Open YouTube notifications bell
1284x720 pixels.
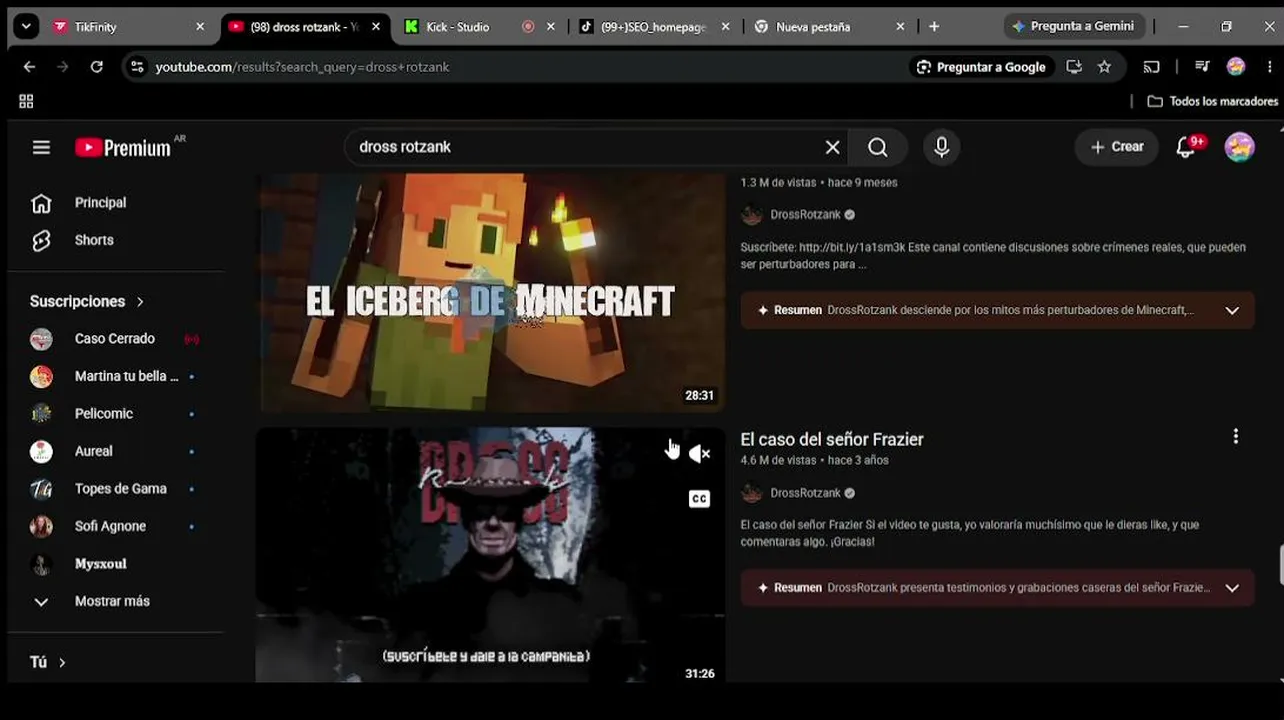point(1187,147)
